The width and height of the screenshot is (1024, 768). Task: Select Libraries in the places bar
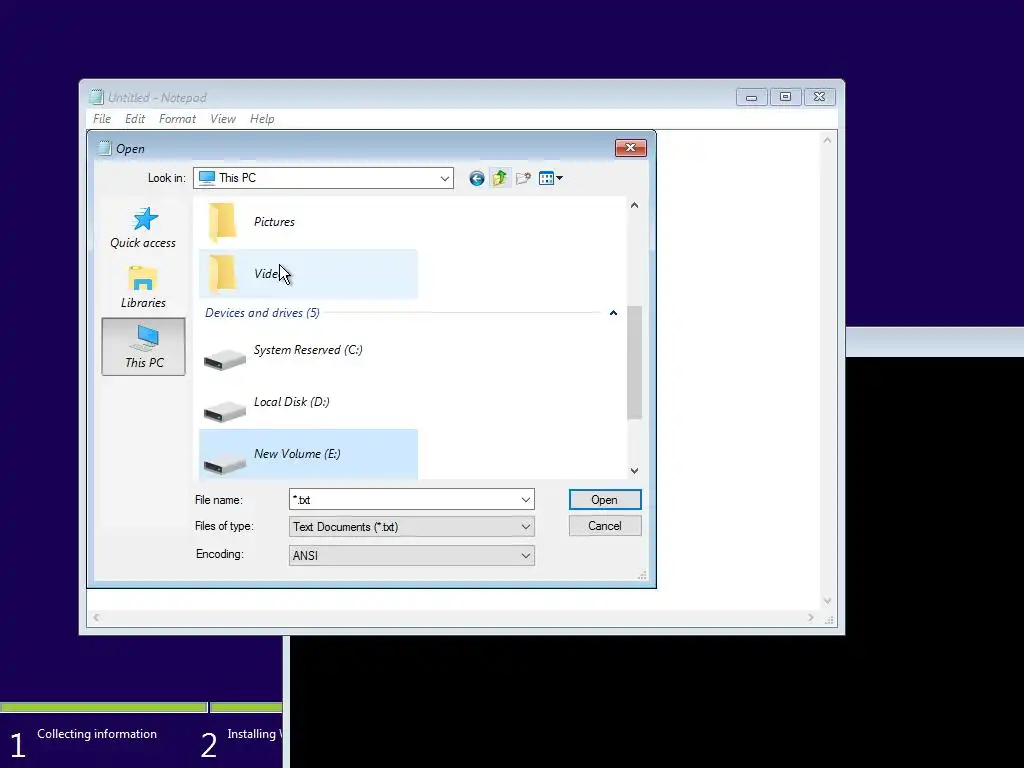coord(143,287)
